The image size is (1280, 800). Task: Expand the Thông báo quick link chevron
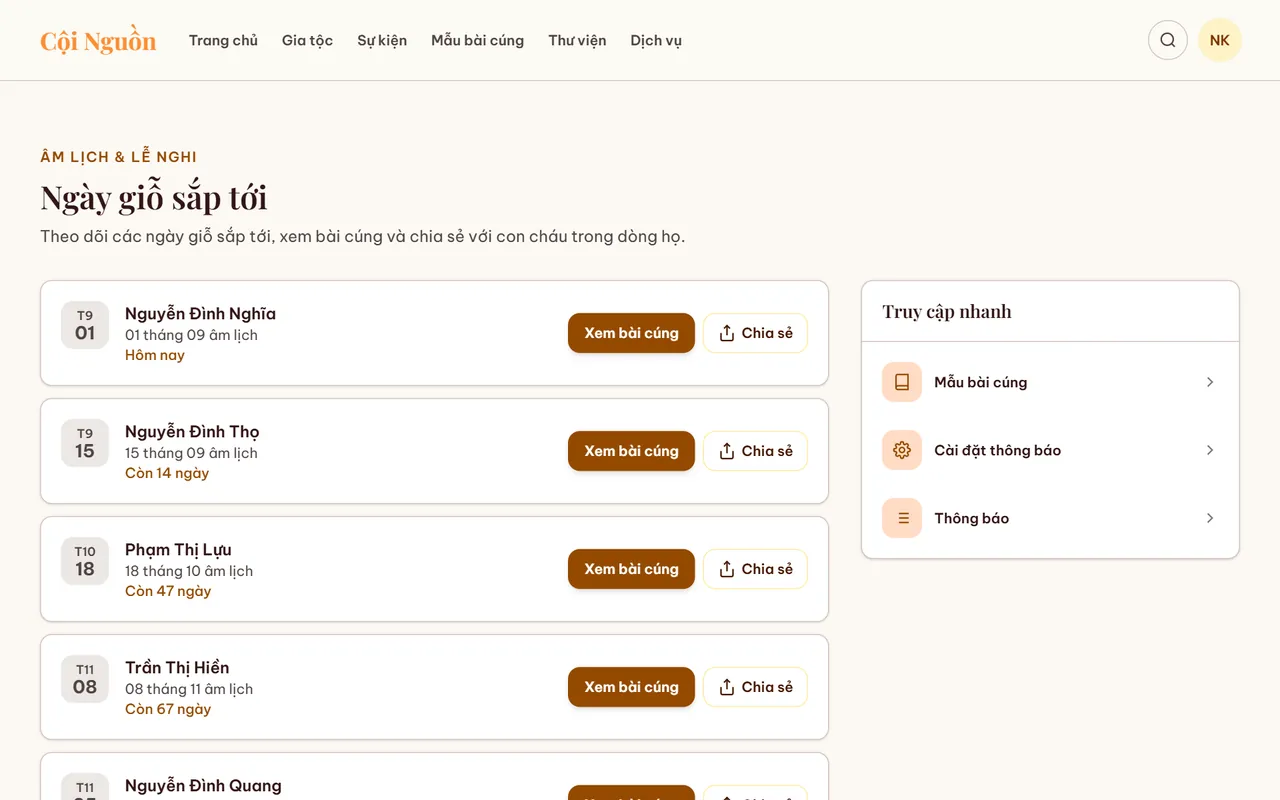[1210, 518]
